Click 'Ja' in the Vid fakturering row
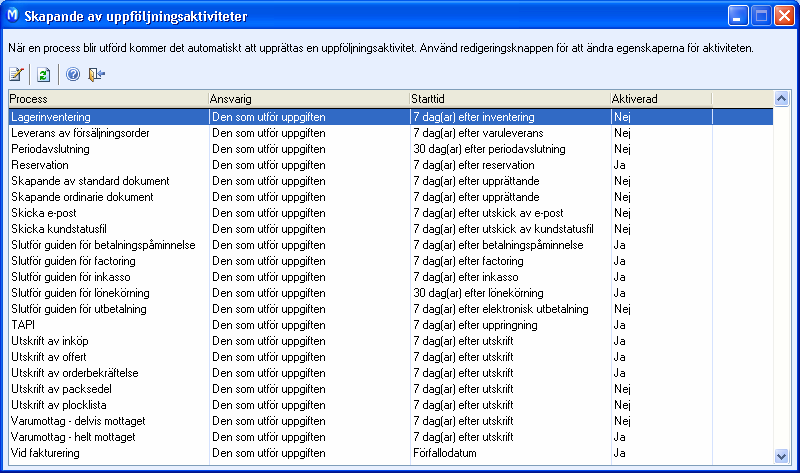The height and width of the screenshot is (473, 800). click(619, 453)
